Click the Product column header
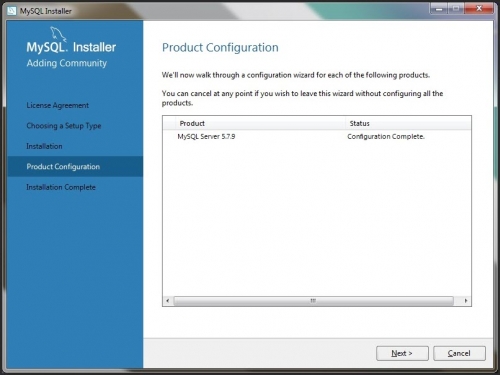The image size is (500, 375). point(260,123)
